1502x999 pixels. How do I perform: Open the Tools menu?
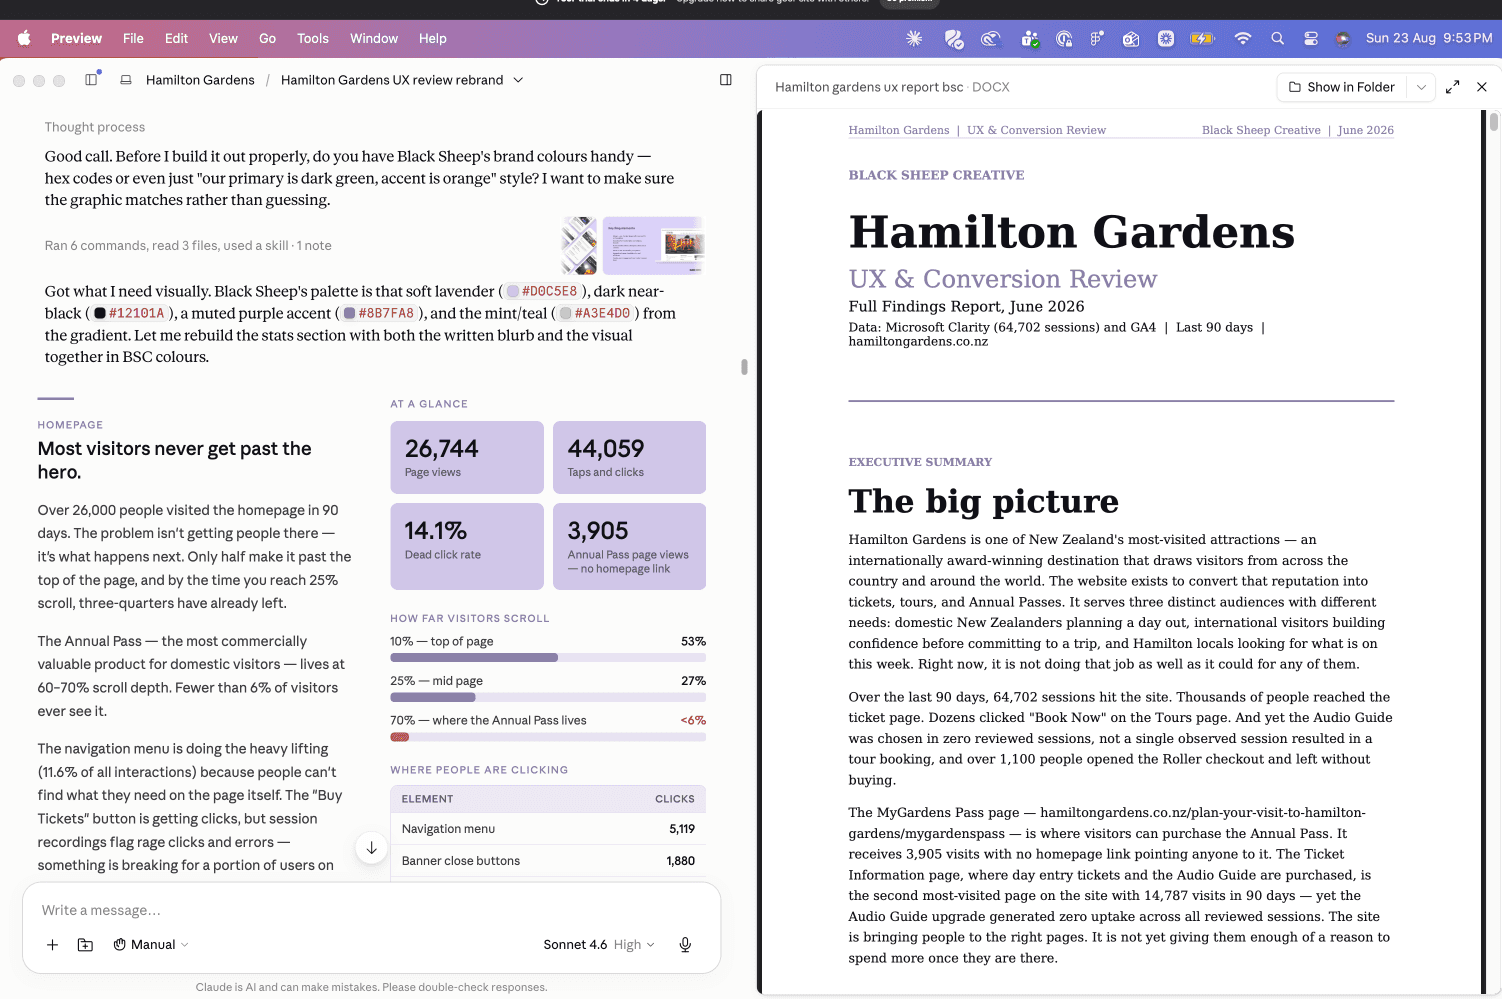click(313, 38)
